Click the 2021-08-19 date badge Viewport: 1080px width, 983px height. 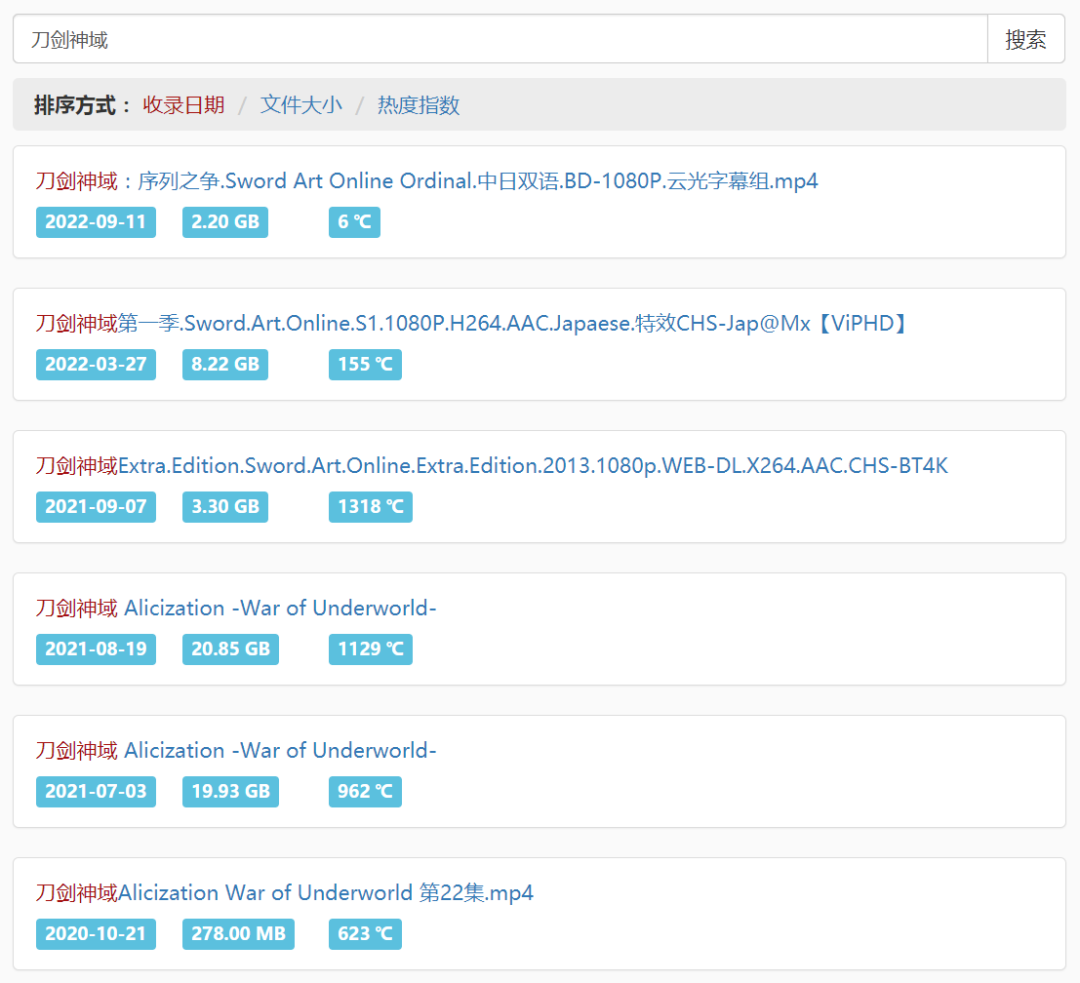point(96,649)
